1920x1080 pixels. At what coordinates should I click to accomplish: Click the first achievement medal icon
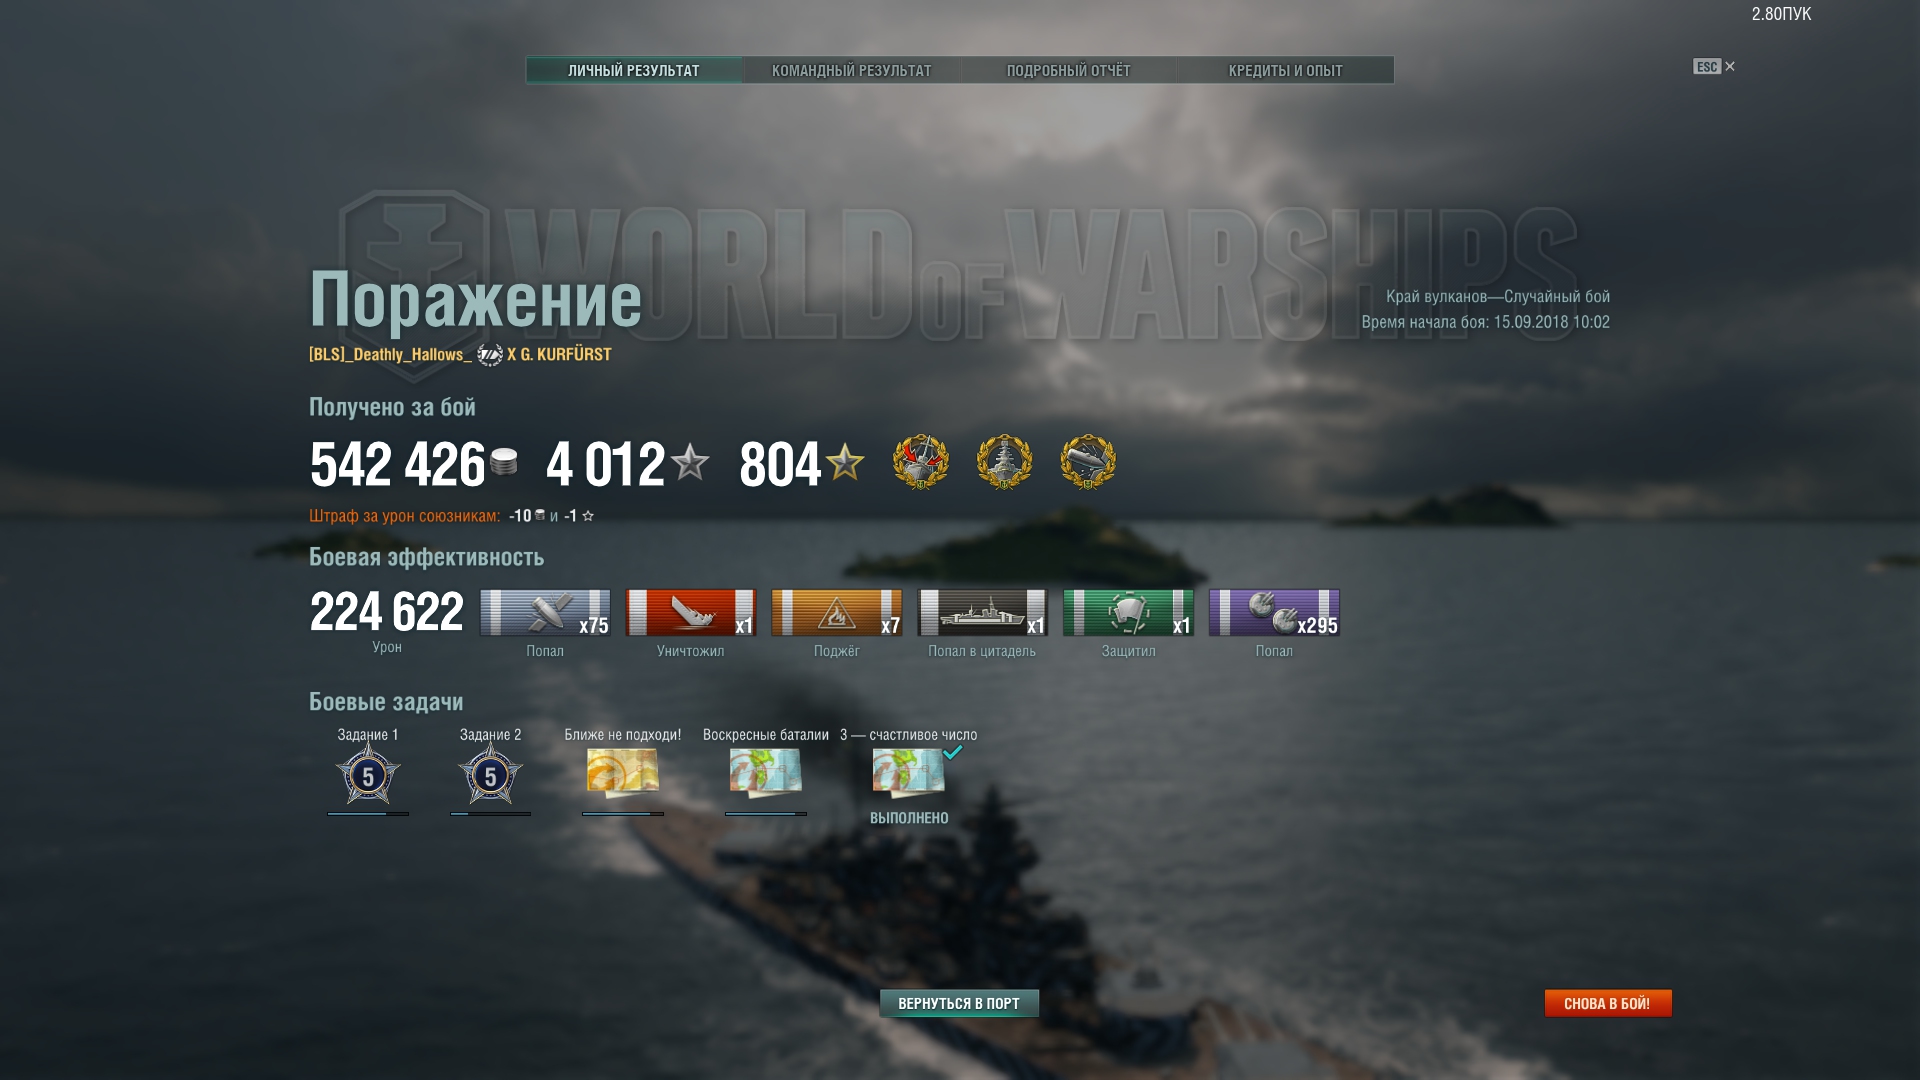921,462
